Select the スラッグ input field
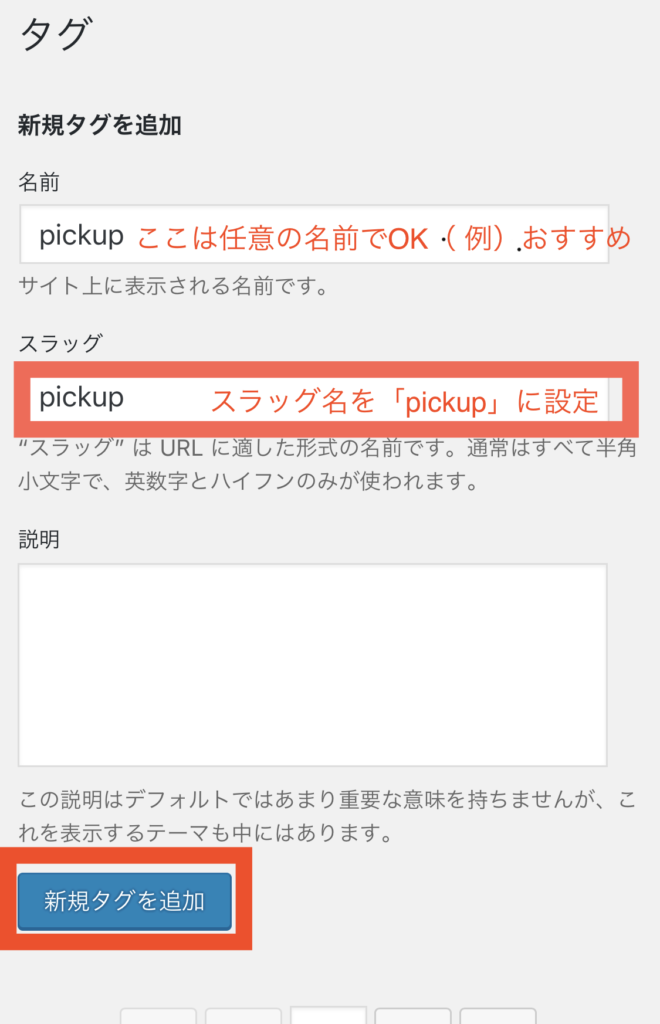The height and width of the screenshot is (1024, 660). coord(319,399)
